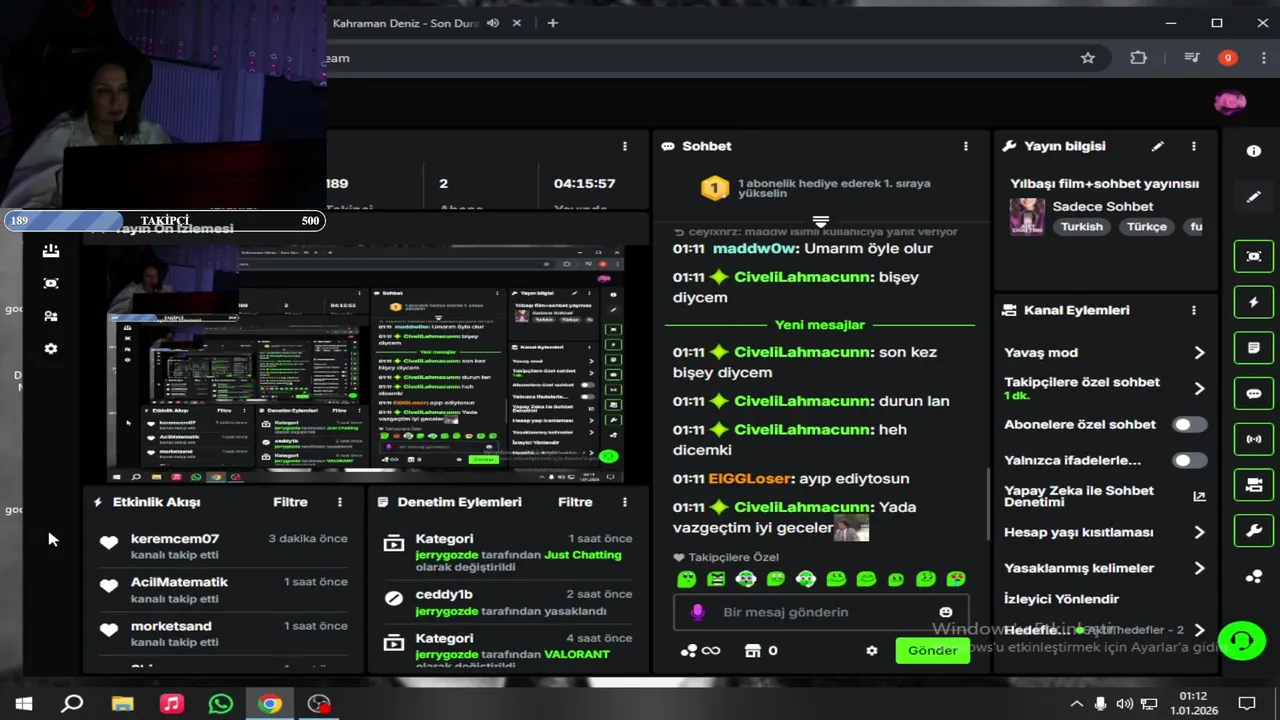Open Chrome extensions puzzle icon
1280x720 pixels.
(1138, 58)
